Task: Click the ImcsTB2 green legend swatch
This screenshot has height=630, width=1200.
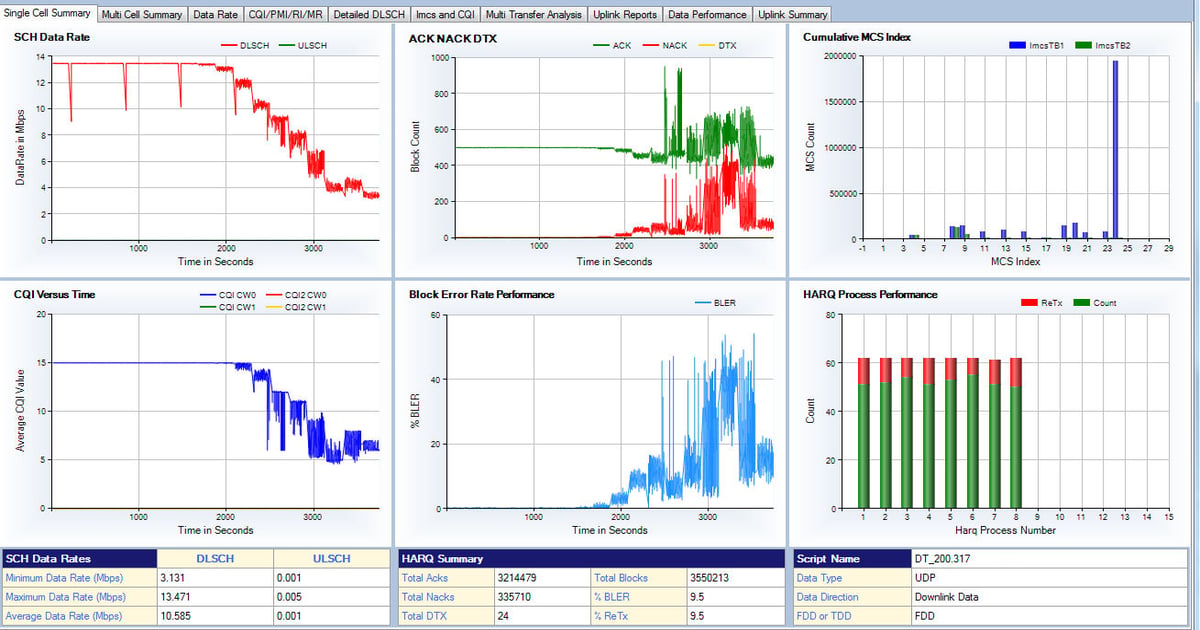Action: [x=1085, y=45]
